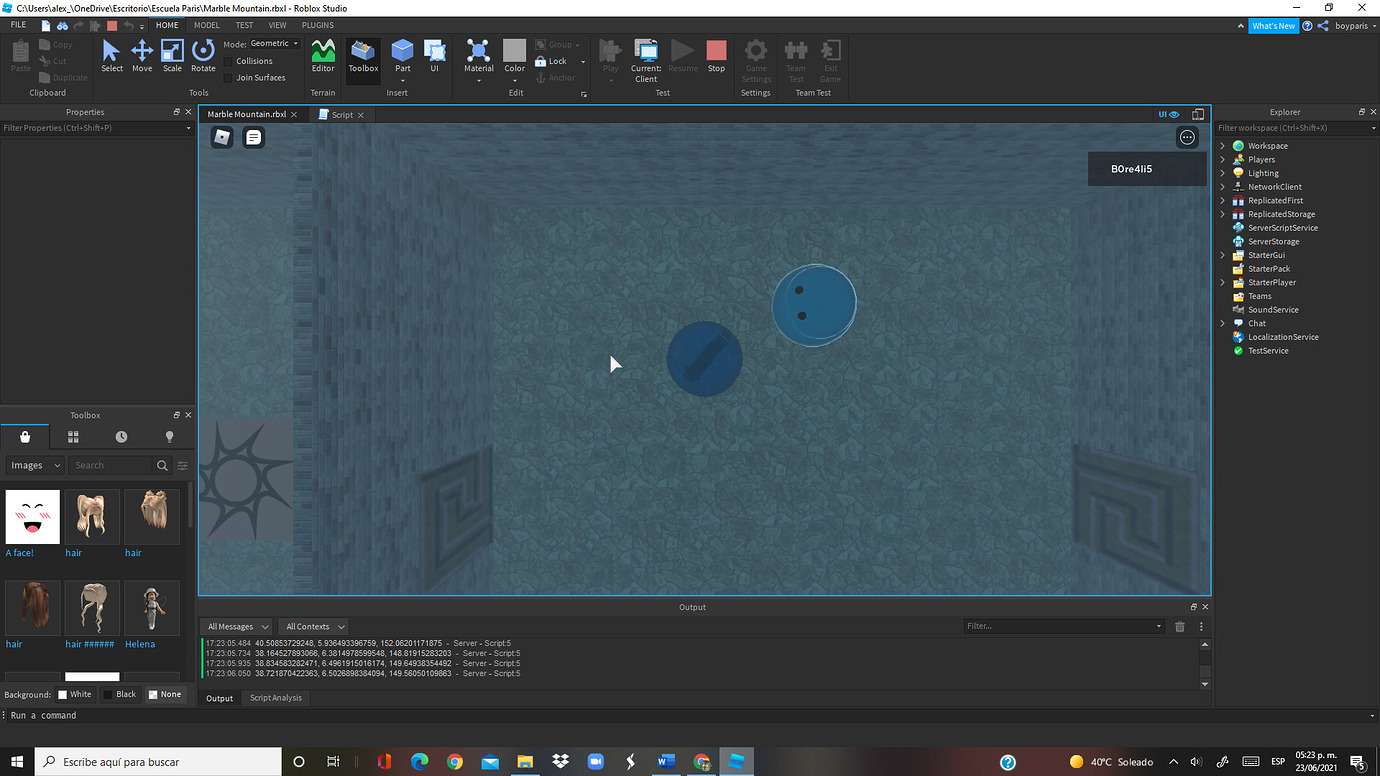
Task: Click the Toolbox search field
Action: tap(112, 465)
